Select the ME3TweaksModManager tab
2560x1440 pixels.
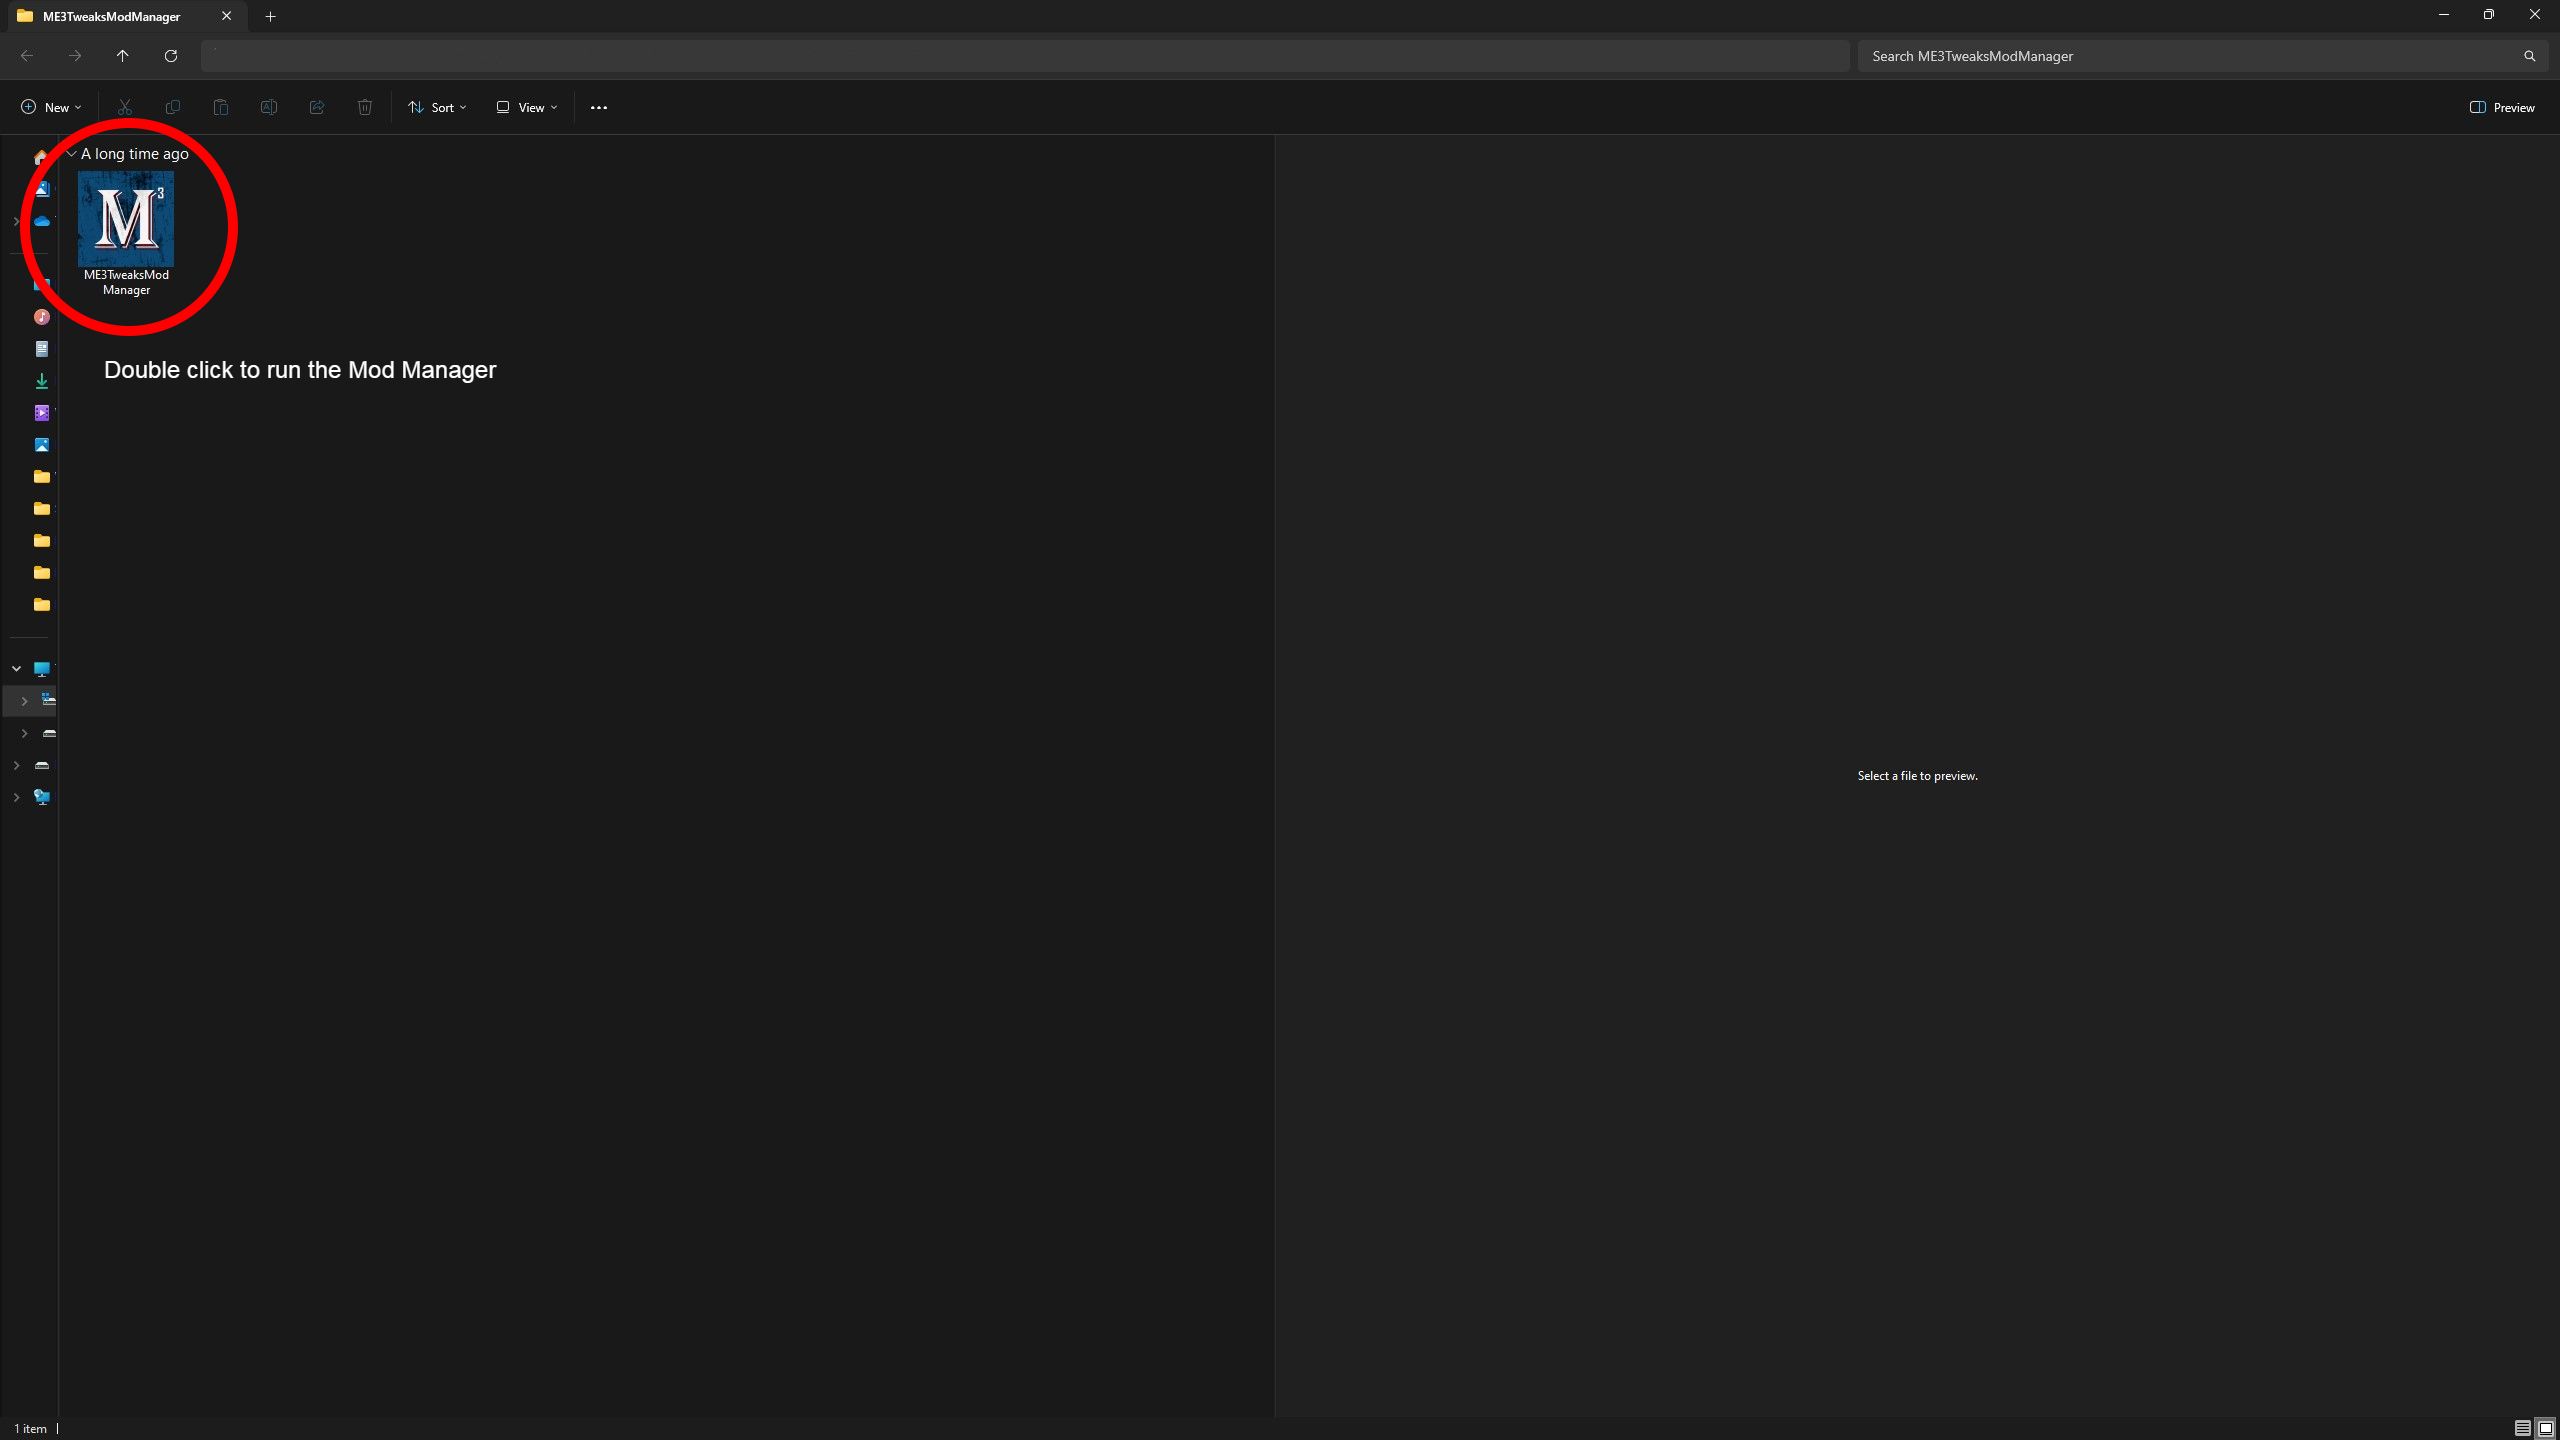click(111, 16)
